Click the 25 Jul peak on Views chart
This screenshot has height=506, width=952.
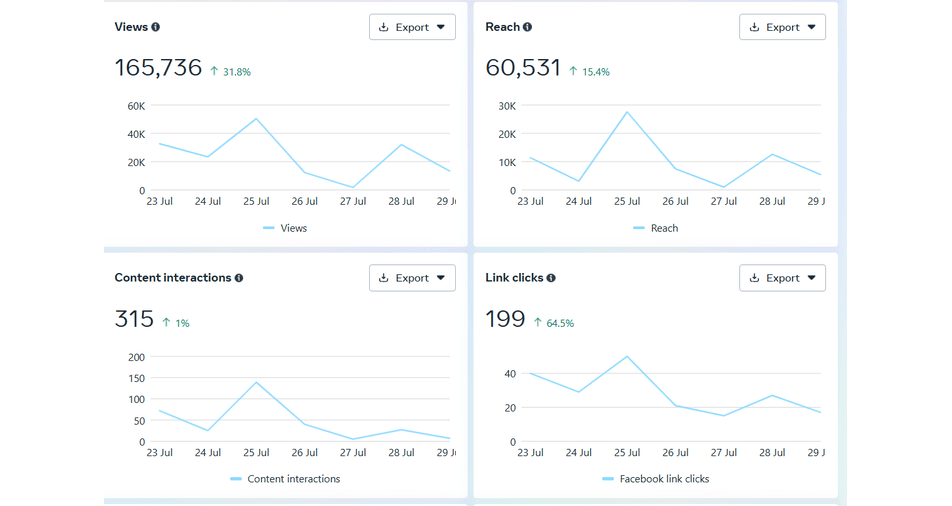coord(257,119)
